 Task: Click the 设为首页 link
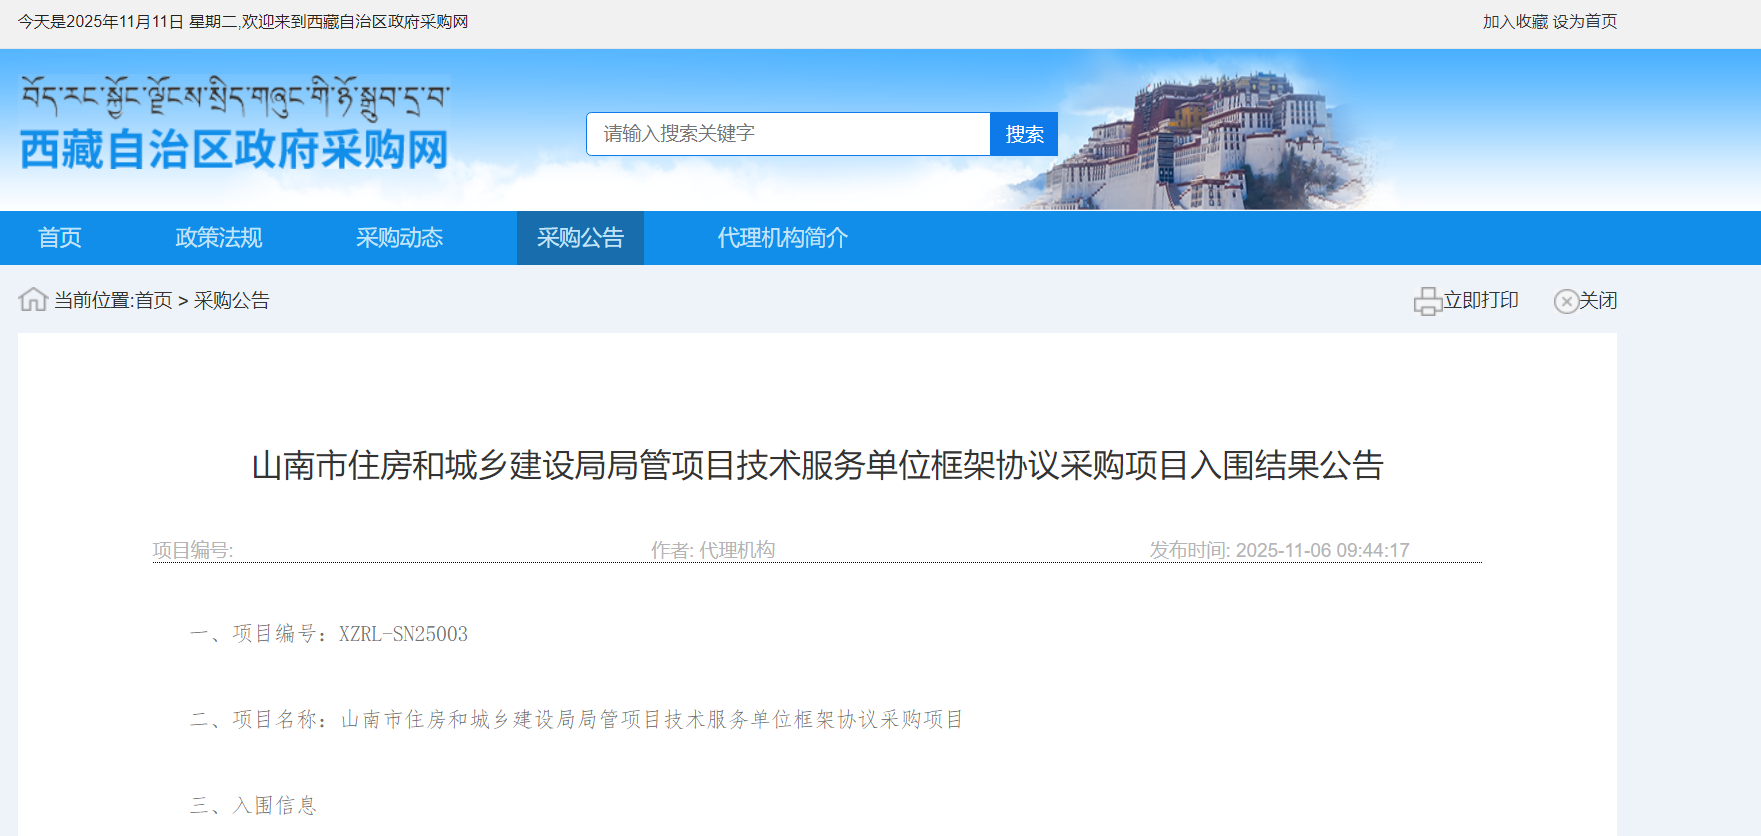pyautogui.click(x=1585, y=22)
